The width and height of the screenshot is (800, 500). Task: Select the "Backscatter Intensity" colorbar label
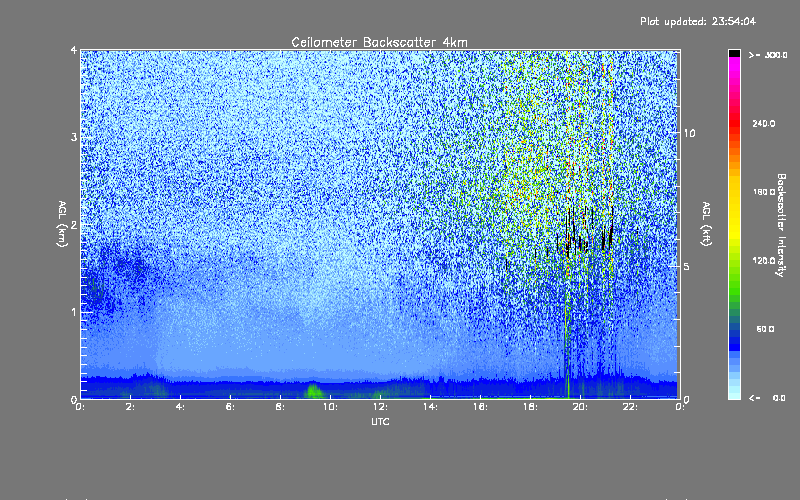click(x=781, y=225)
